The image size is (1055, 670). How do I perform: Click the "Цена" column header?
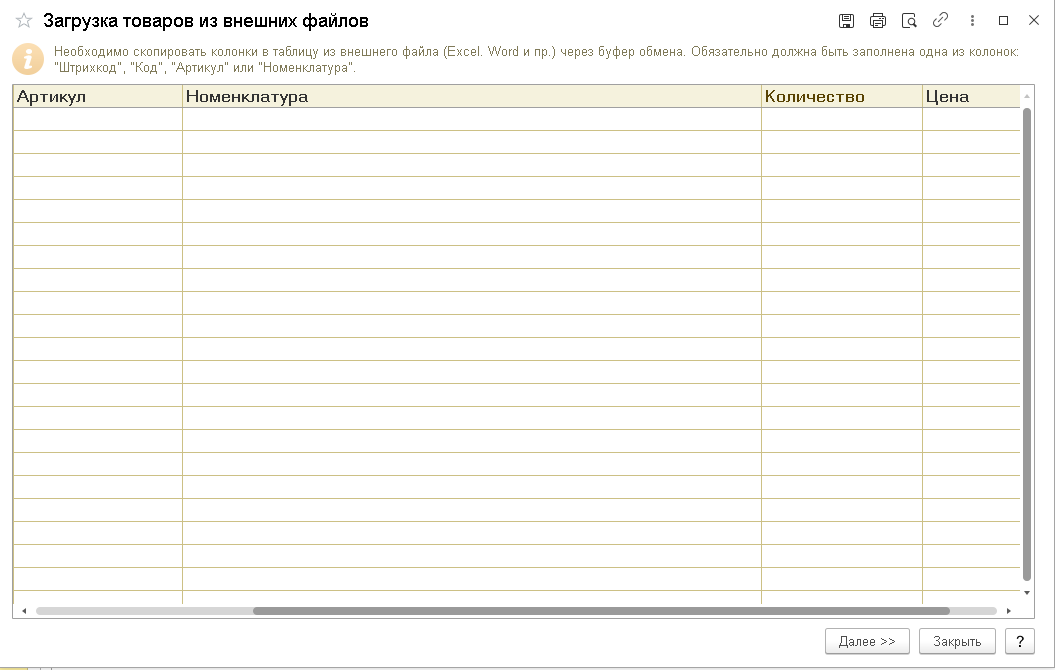[970, 97]
